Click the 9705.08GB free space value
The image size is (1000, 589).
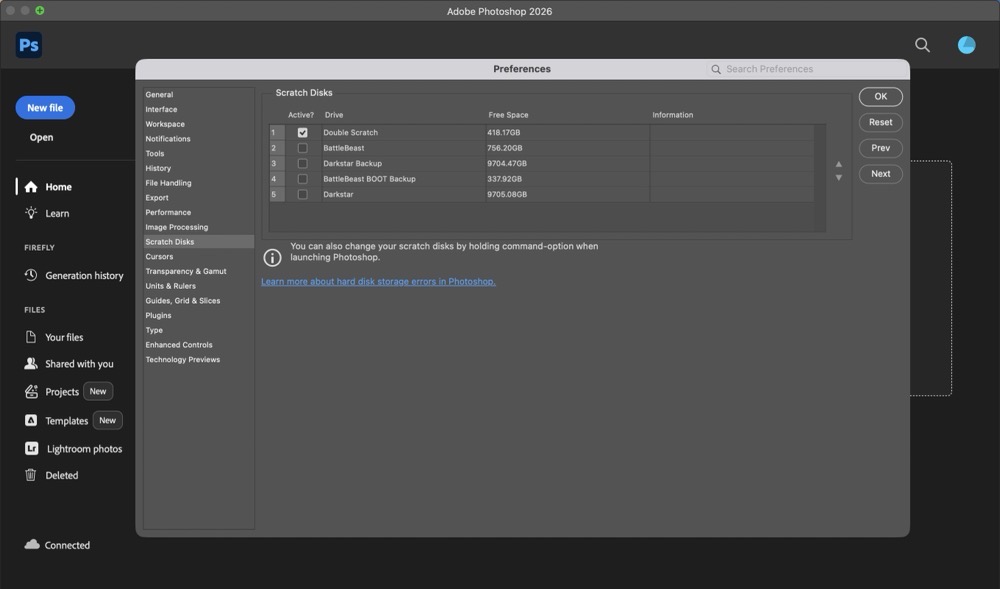click(x=507, y=194)
